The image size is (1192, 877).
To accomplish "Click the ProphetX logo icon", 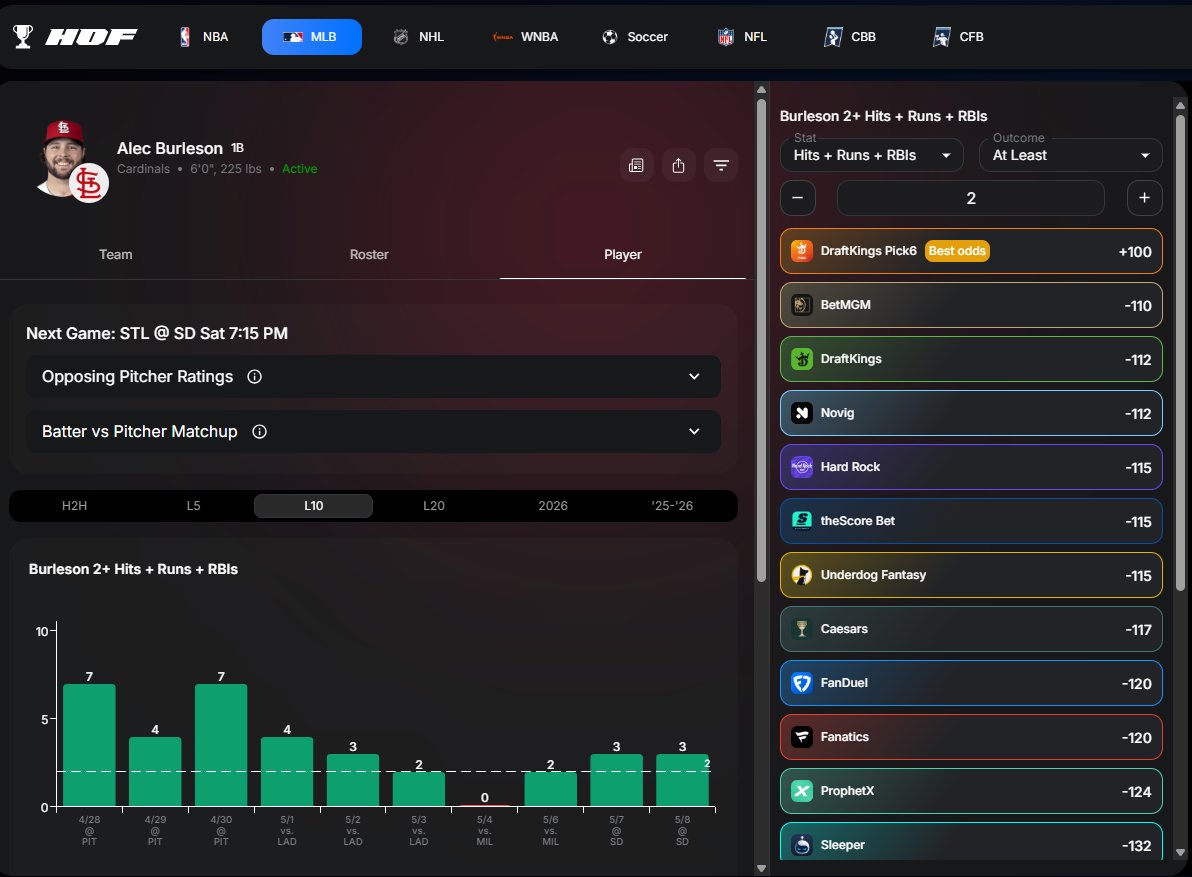I will point(802,790).
